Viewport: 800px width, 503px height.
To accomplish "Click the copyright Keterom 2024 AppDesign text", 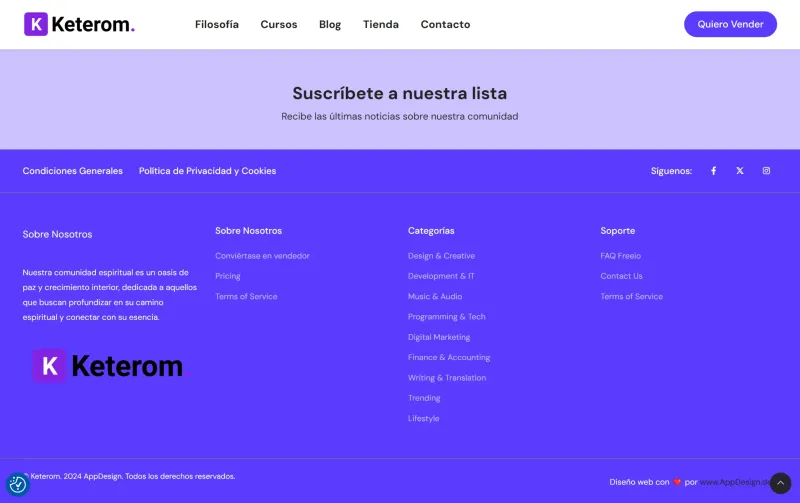I will tap(129, 476).
